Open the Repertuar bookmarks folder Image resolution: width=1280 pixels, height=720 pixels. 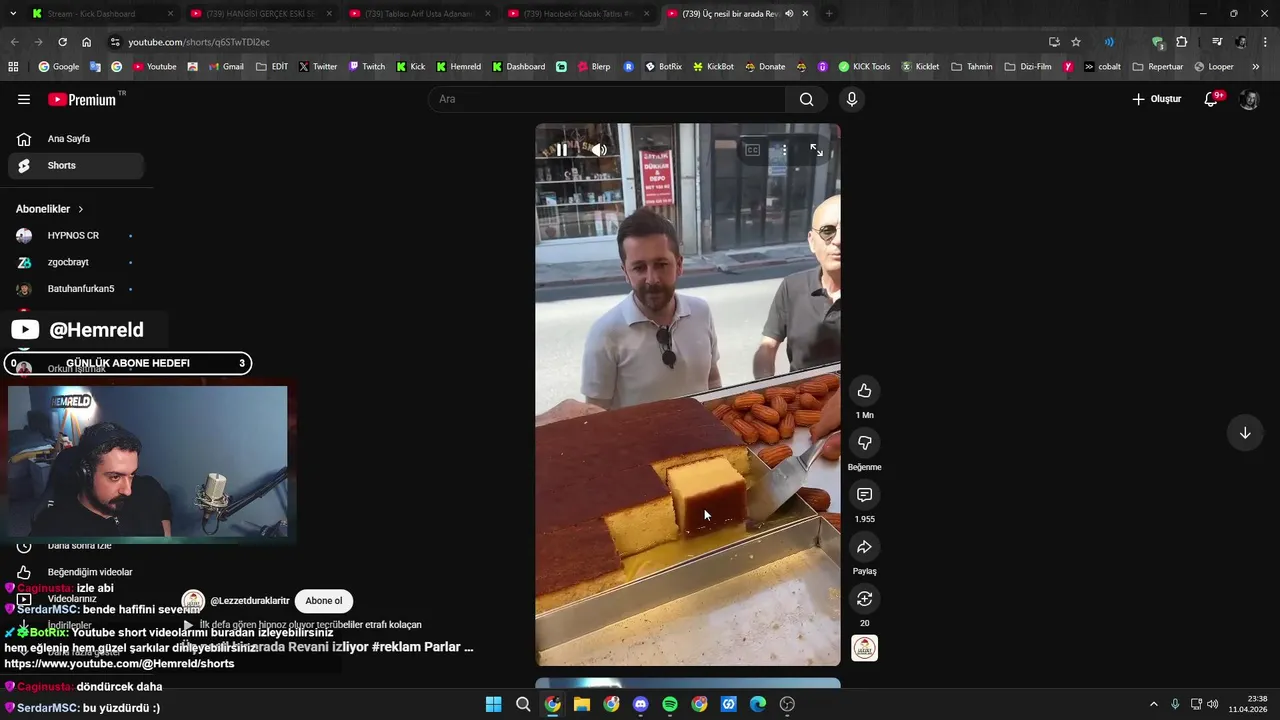tap(1158, 67)
